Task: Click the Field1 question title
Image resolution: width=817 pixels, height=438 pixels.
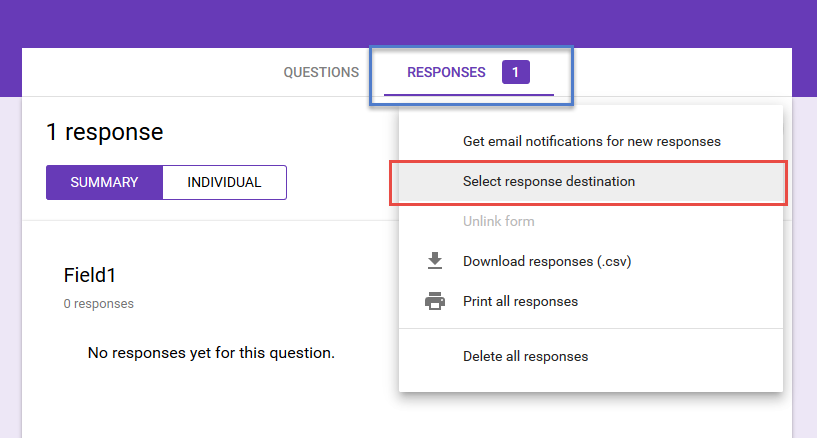Action: 97,275
